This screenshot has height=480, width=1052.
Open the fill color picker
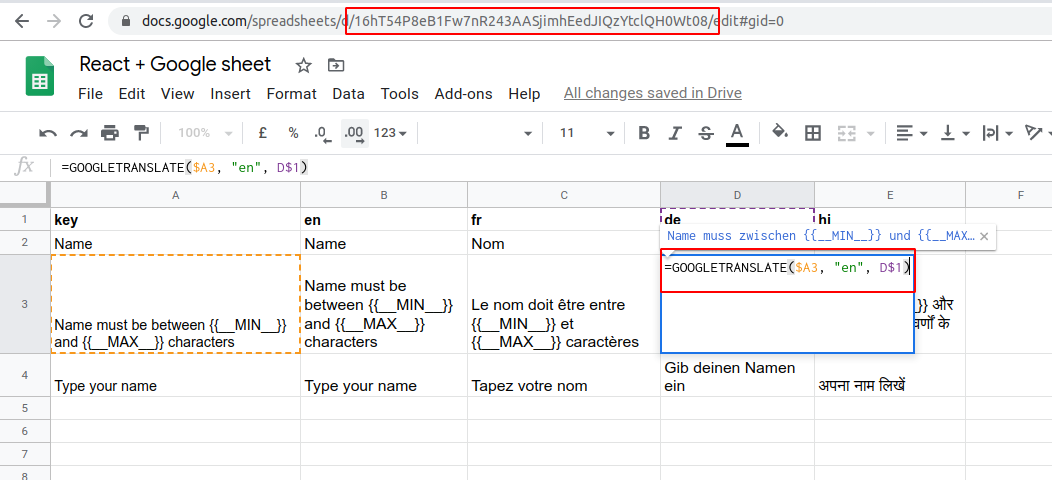coord(780,132)
